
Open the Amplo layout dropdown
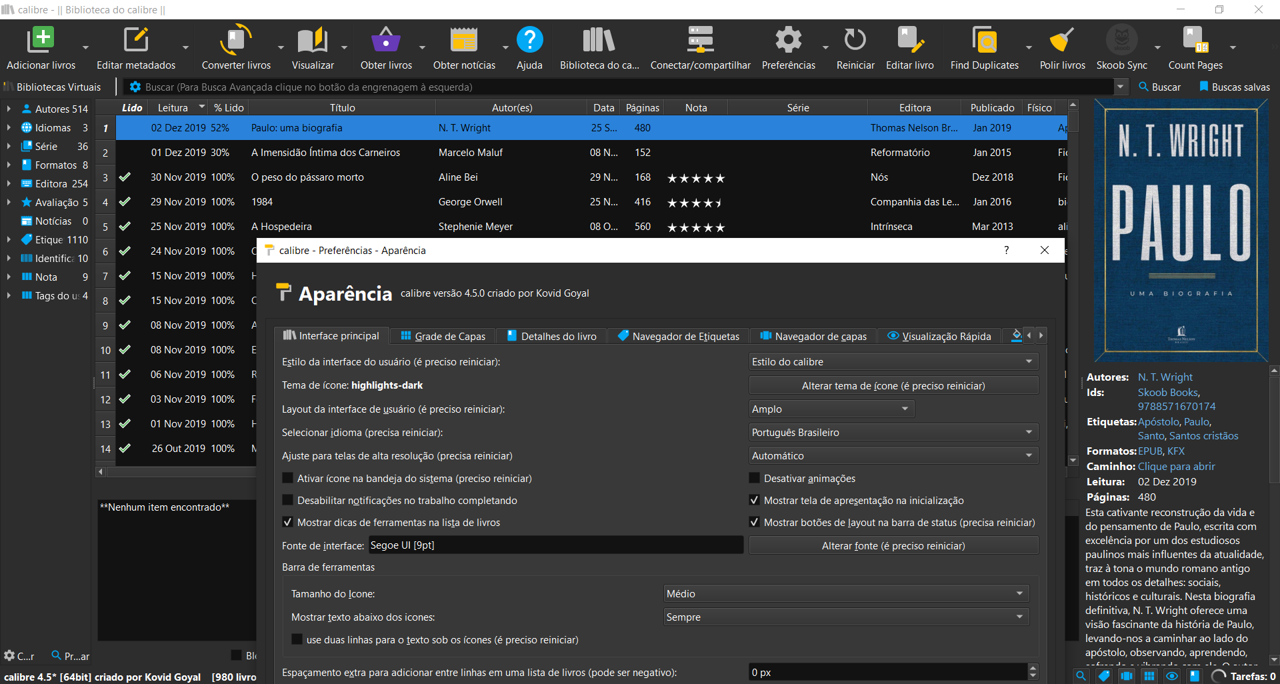831,409
